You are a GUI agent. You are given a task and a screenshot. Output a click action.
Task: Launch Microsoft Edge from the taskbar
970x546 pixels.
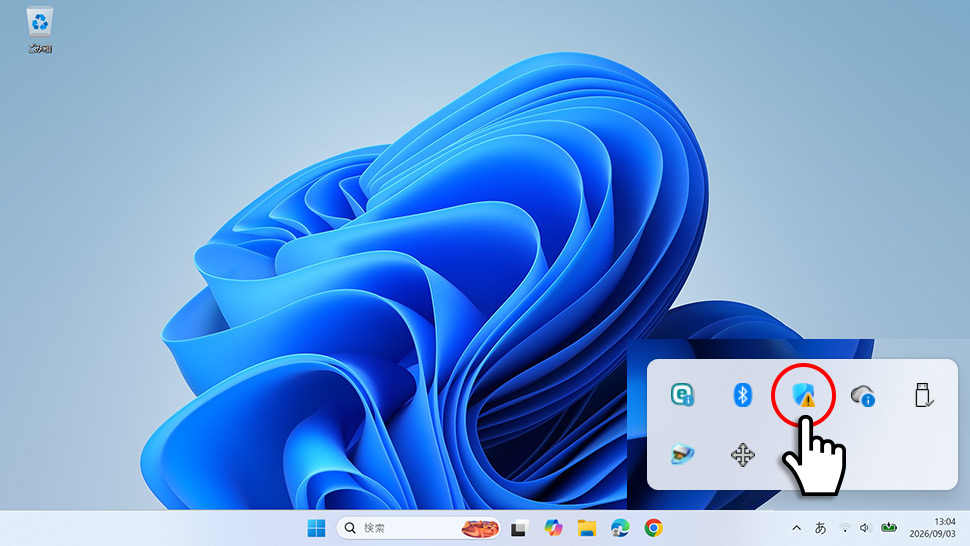coord(620,527)
